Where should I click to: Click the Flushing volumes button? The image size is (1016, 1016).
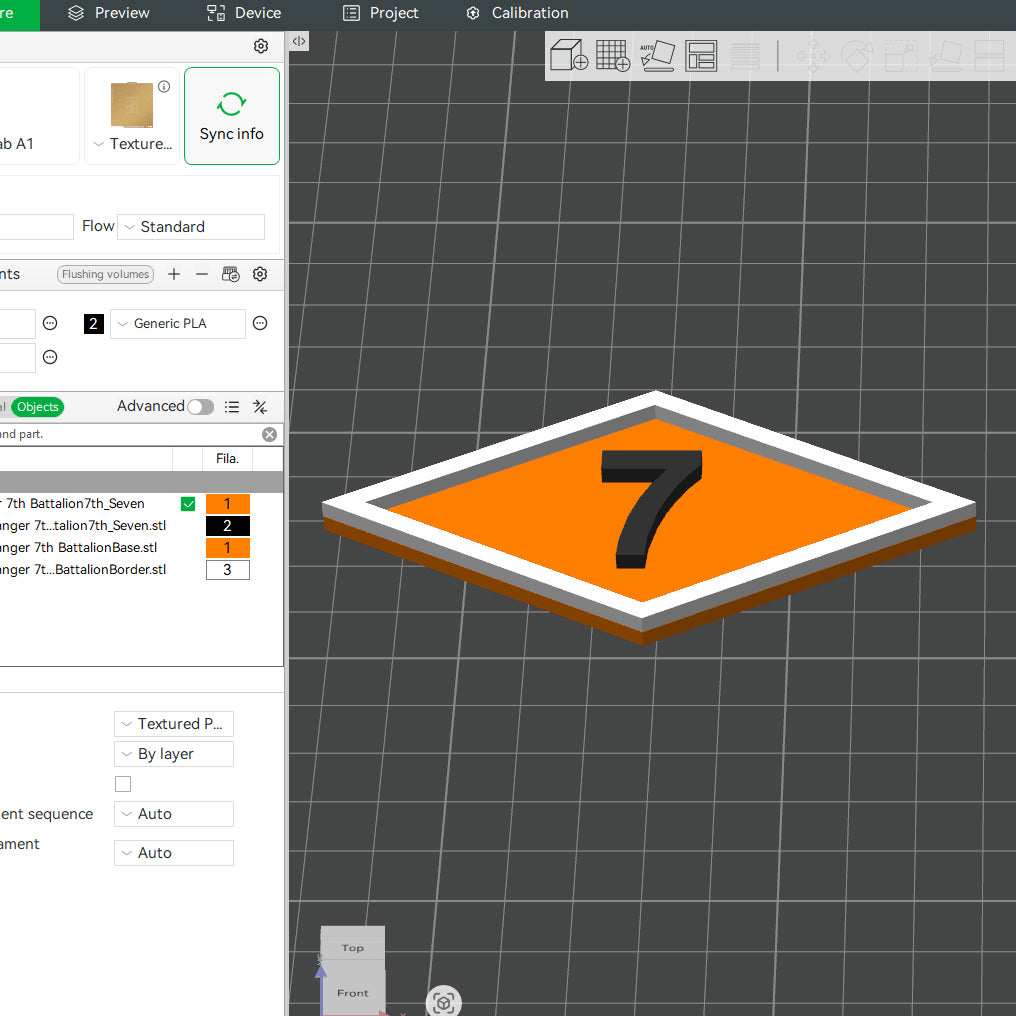105,274
